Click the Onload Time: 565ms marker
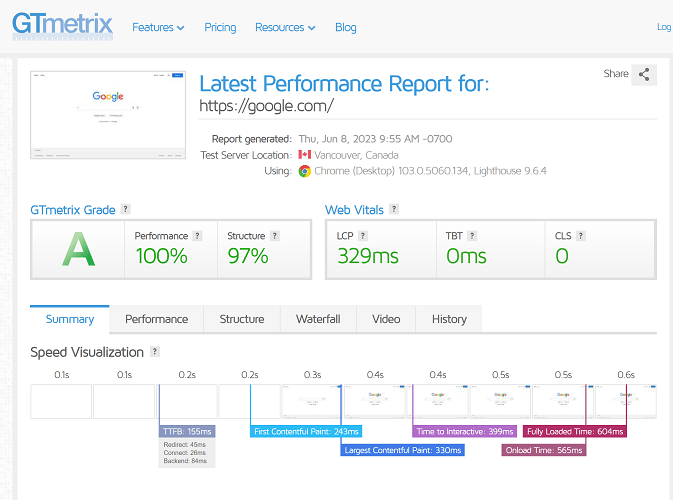This screenshot has width=673, height=500. tap(544, 450)
